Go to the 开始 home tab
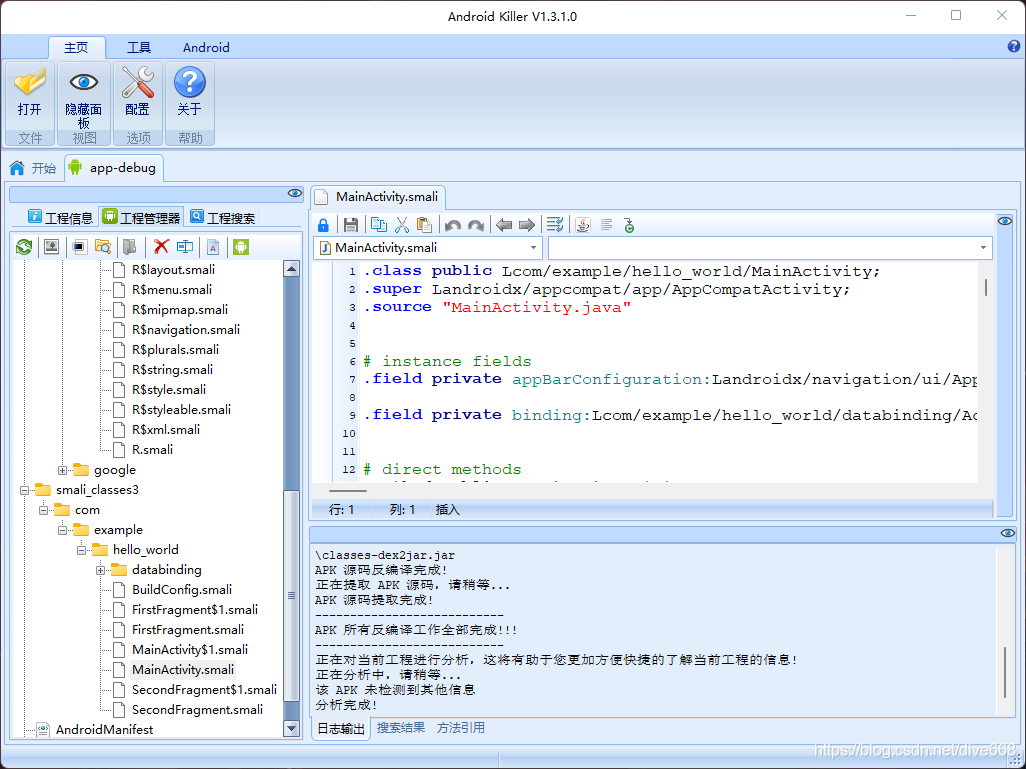 click(34, 168)
